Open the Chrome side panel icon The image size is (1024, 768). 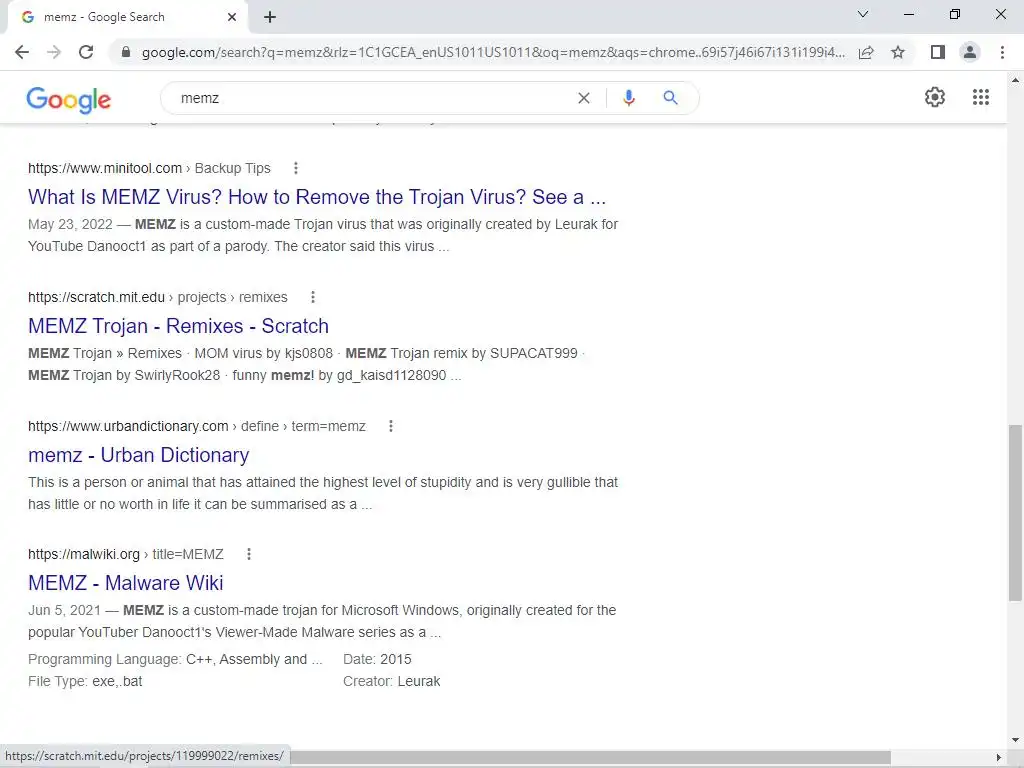click(938, 52)
